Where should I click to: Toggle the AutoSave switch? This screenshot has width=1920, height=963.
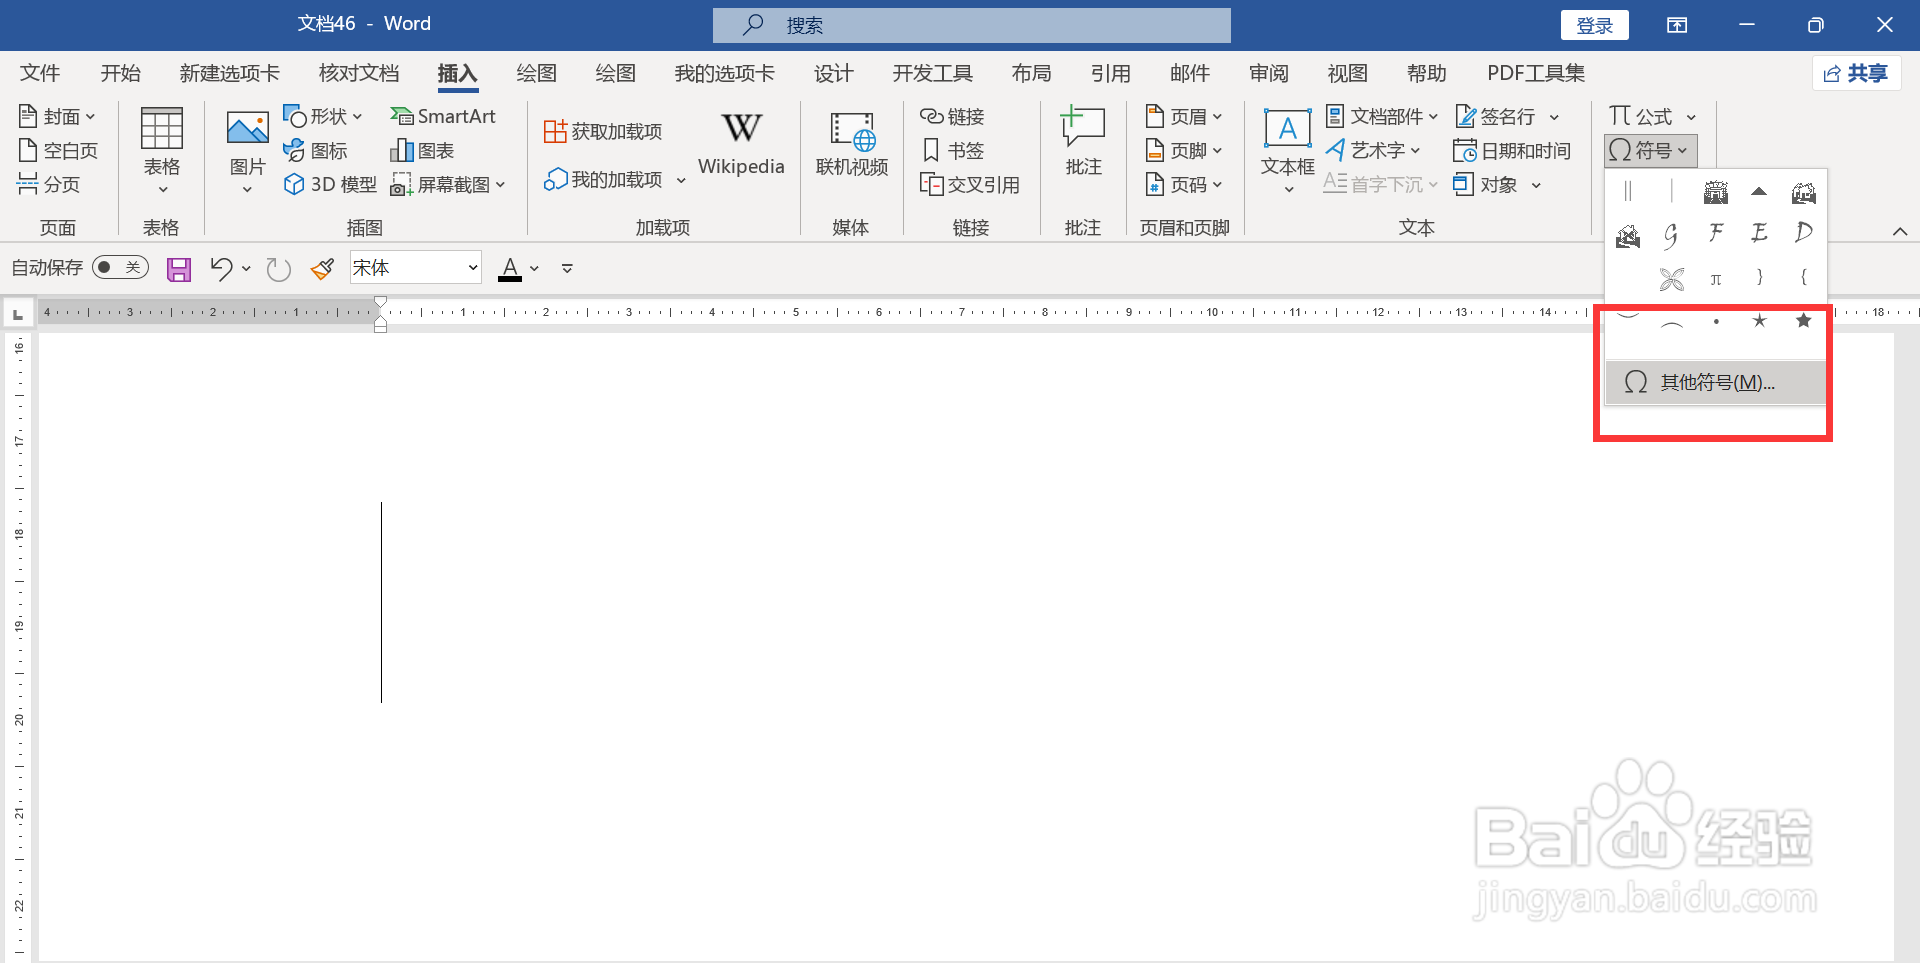coord(120,267)
